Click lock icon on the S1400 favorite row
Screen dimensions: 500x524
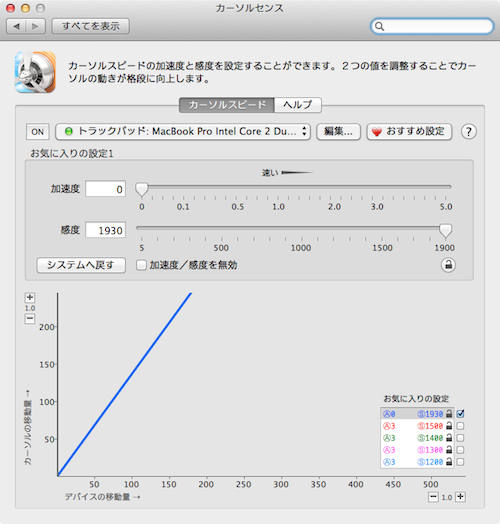tap(449, 438)
